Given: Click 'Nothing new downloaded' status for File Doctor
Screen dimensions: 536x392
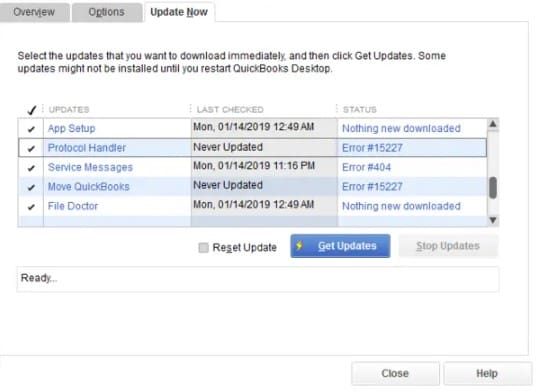Looking at the screenshot, I should (x=401, y=206).
